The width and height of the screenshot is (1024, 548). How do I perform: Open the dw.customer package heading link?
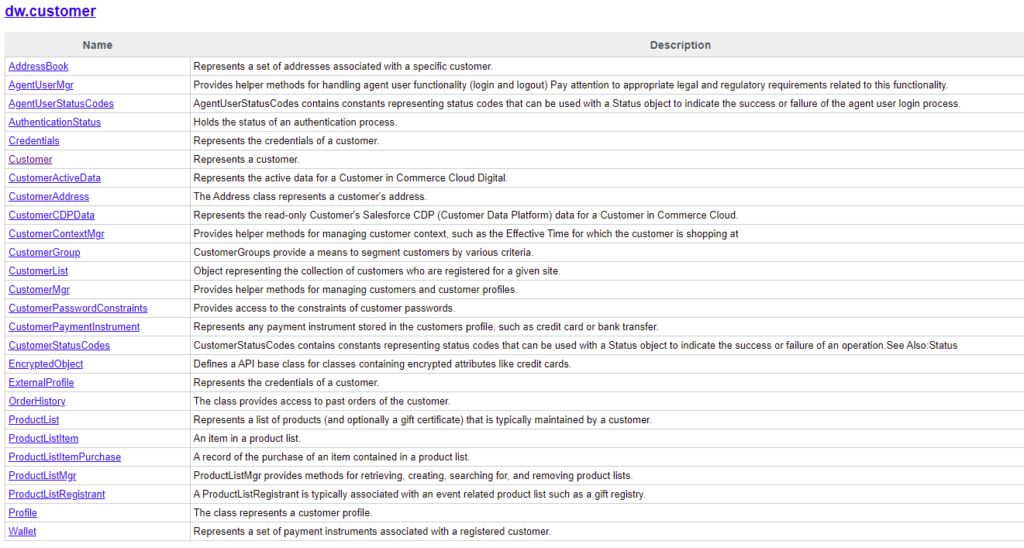pos(50,12)
